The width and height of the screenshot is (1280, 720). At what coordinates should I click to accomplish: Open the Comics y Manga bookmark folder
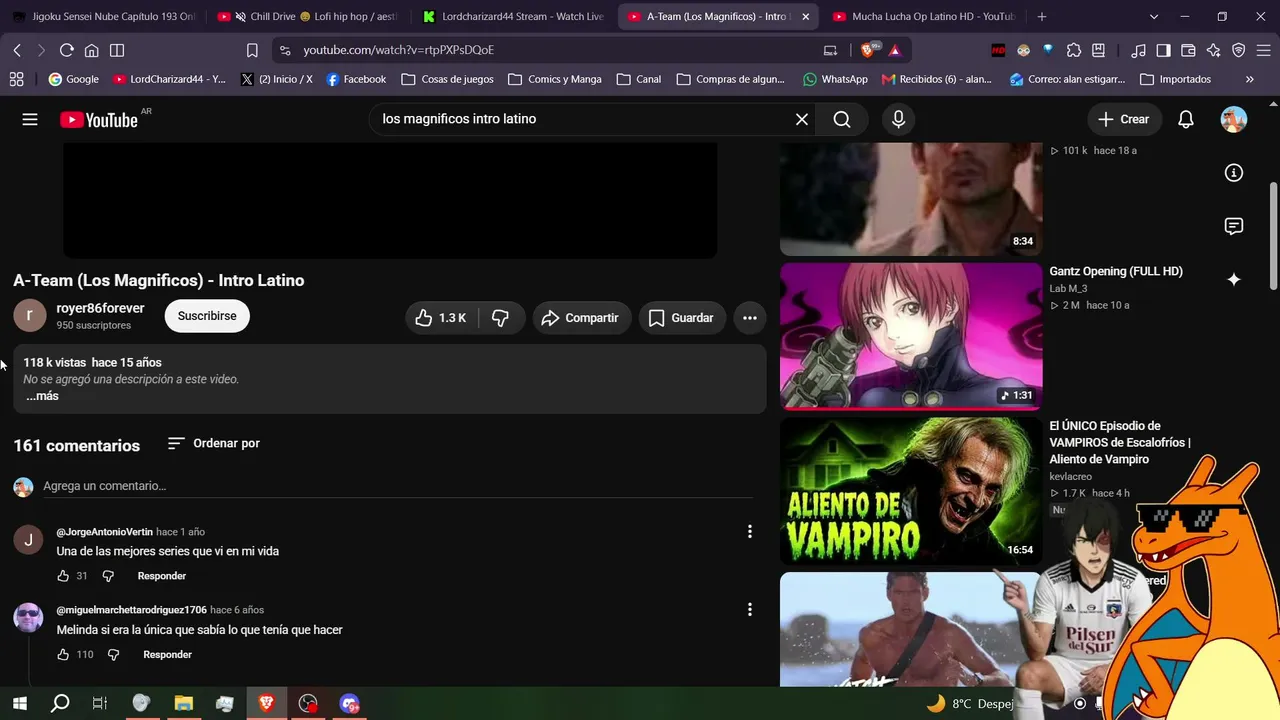[555, 79]
